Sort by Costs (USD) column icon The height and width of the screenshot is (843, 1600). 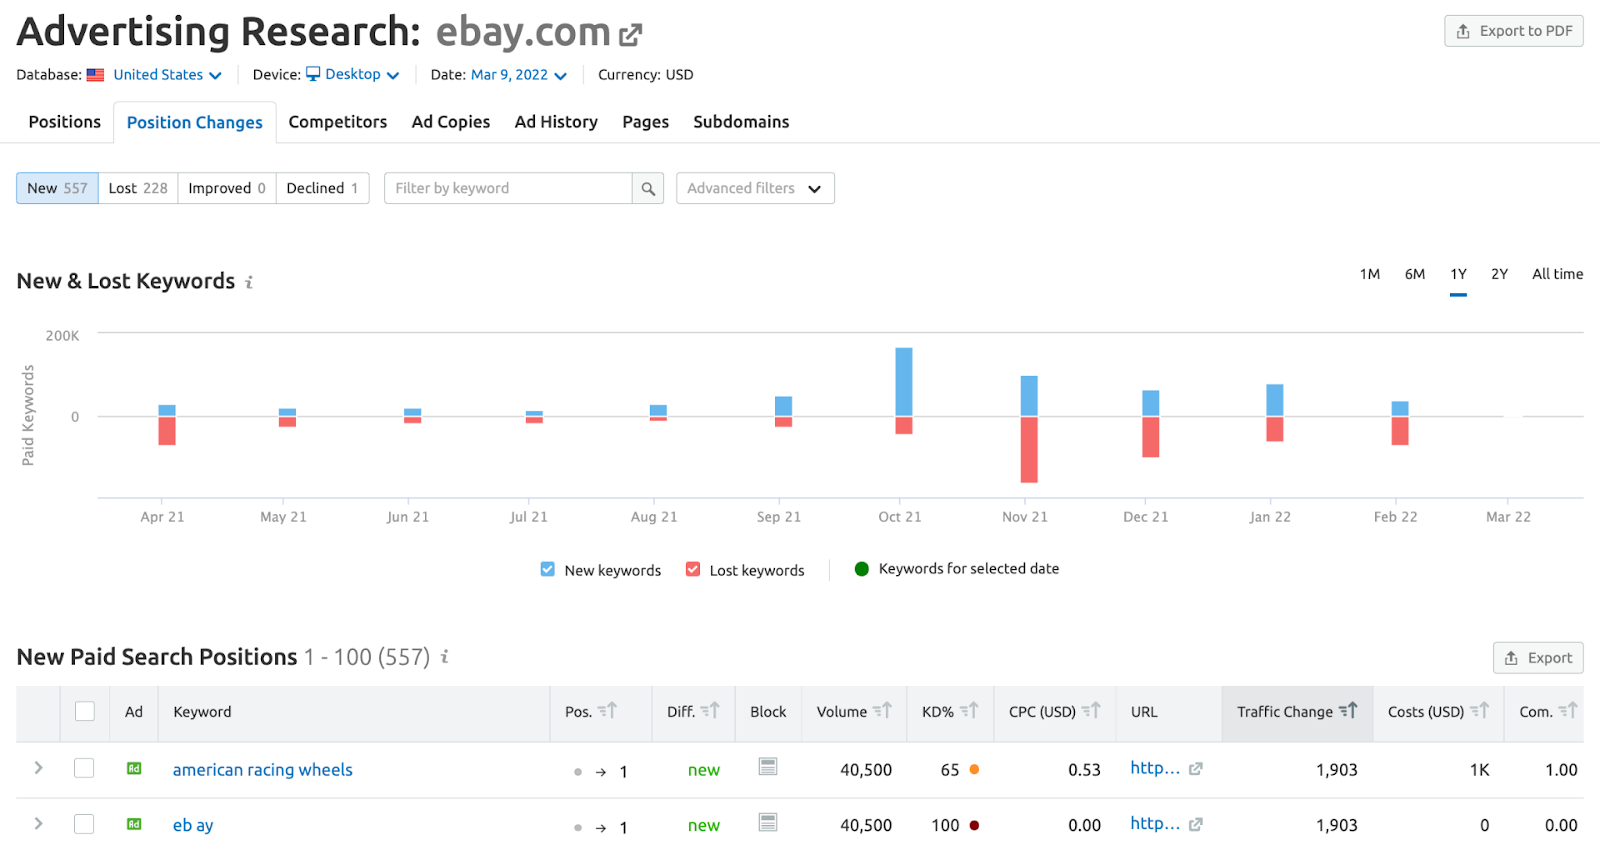click(1479, 711)
